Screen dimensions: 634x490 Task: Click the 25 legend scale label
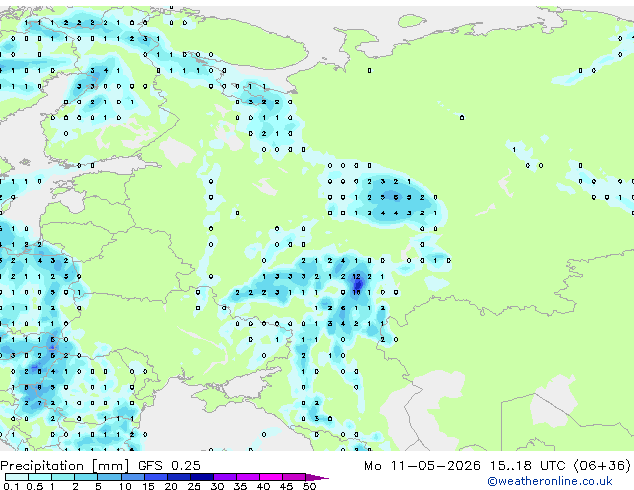point(194,486)
